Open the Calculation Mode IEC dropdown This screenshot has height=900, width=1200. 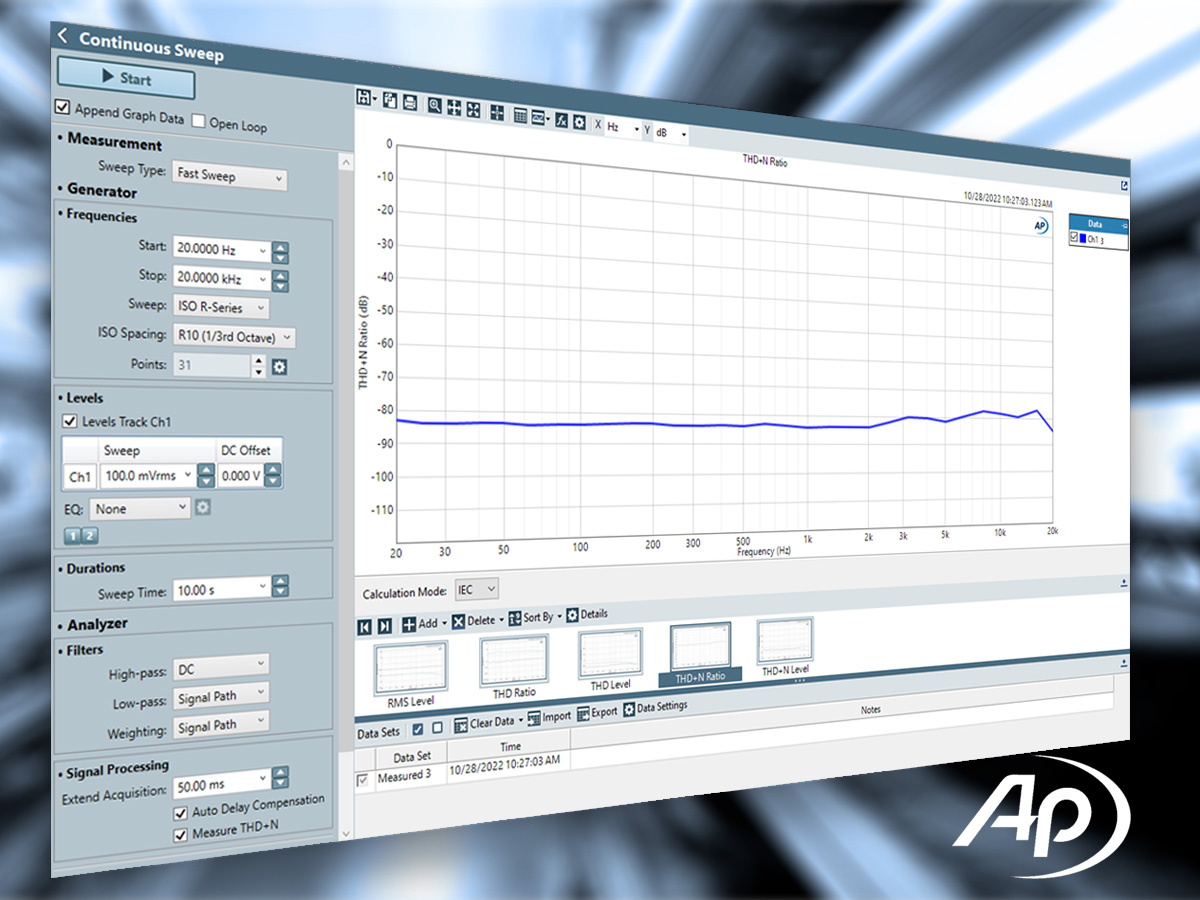(x=476, y=590)
